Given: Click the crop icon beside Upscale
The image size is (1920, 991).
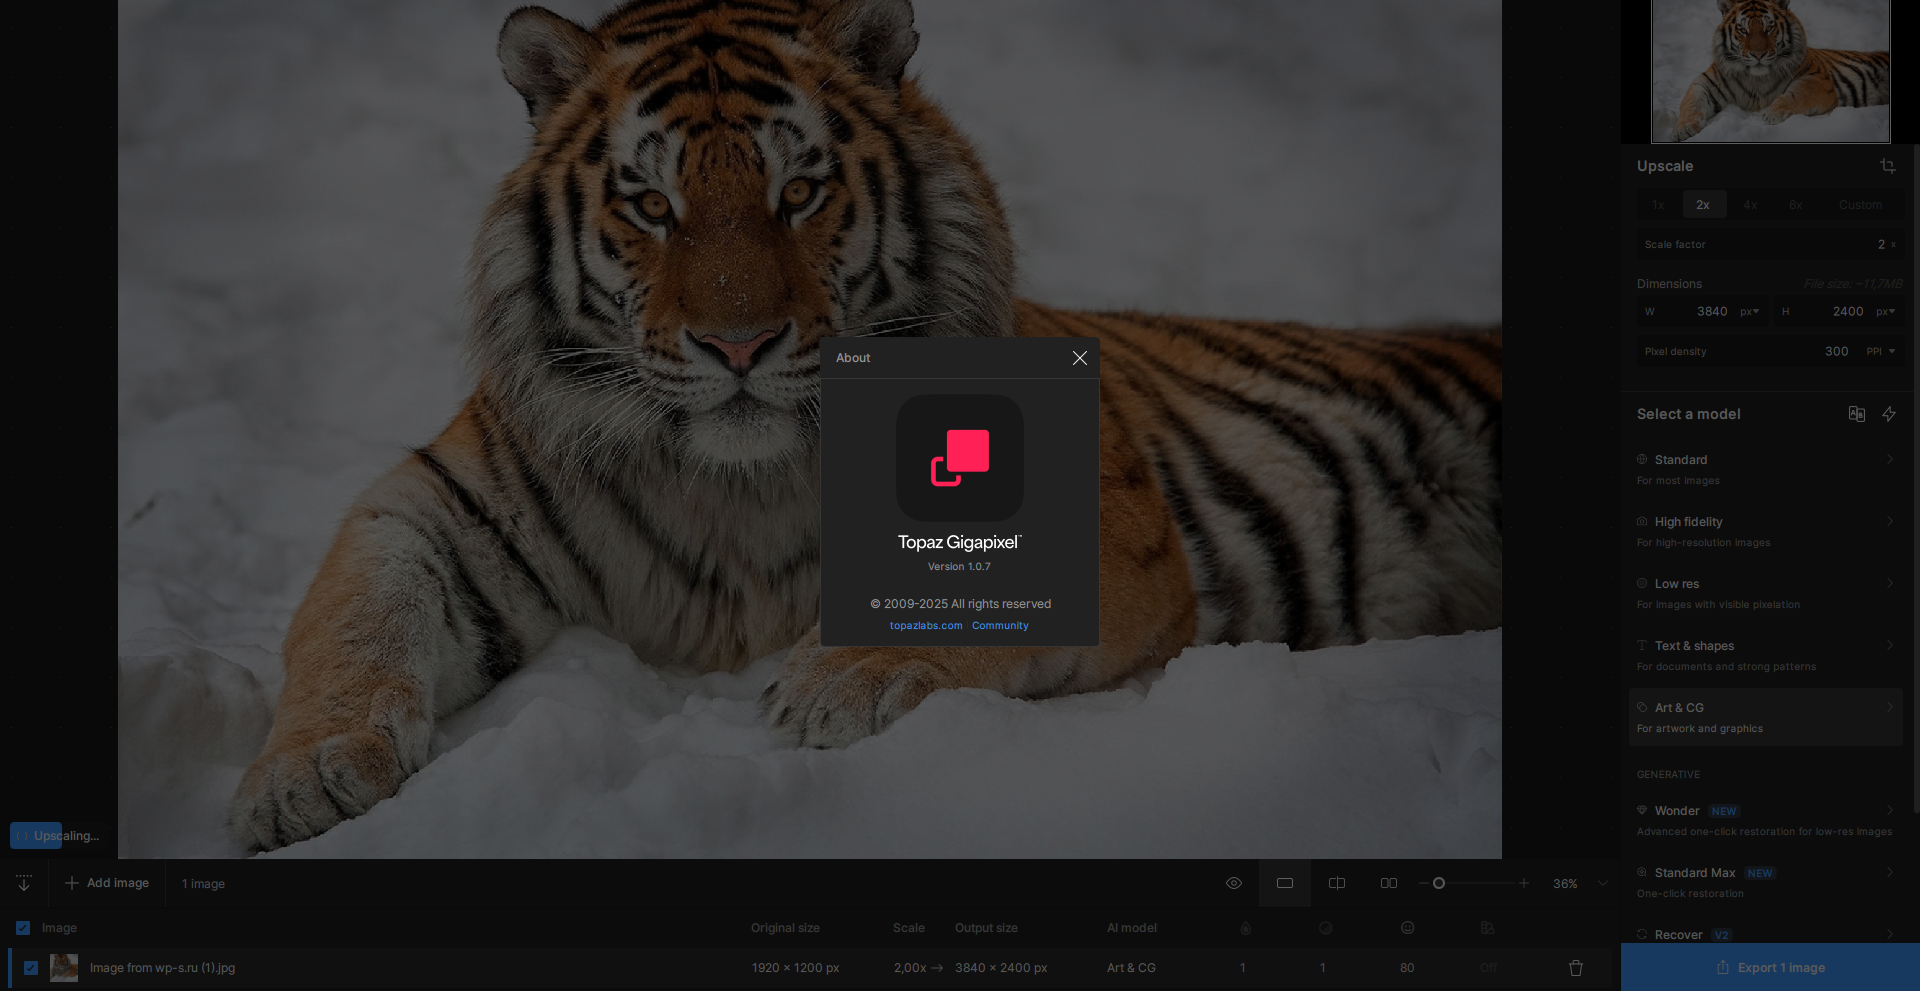Looking at the screenshot, I should [x=1887, y=166].
